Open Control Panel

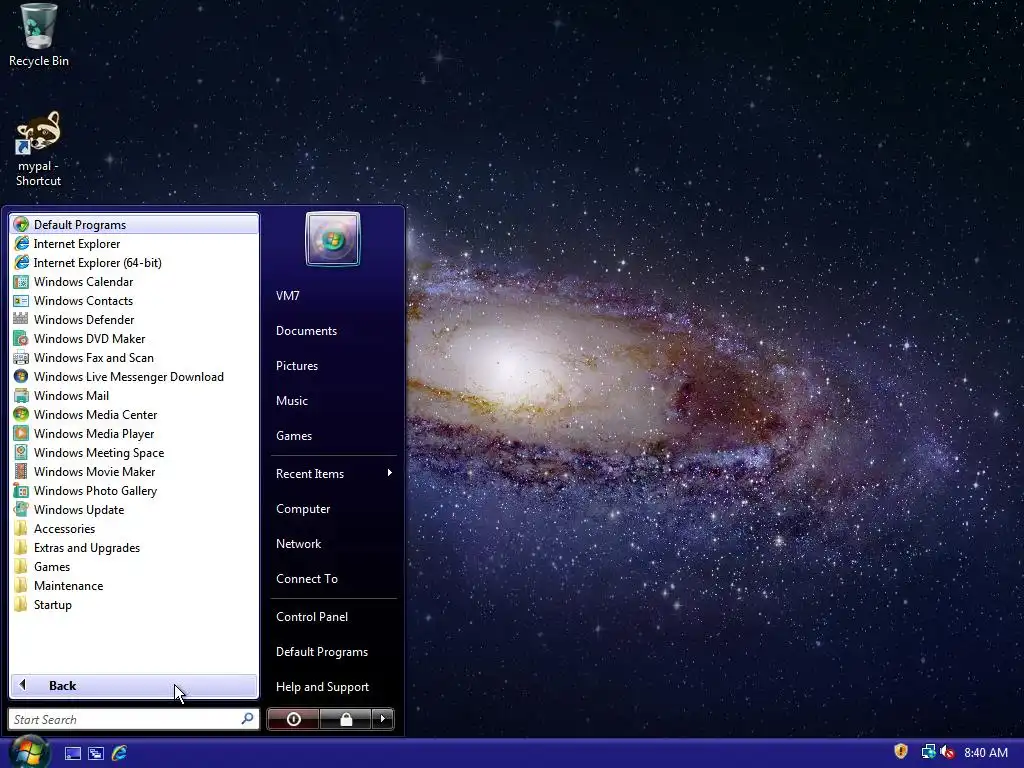pos(333,616)
